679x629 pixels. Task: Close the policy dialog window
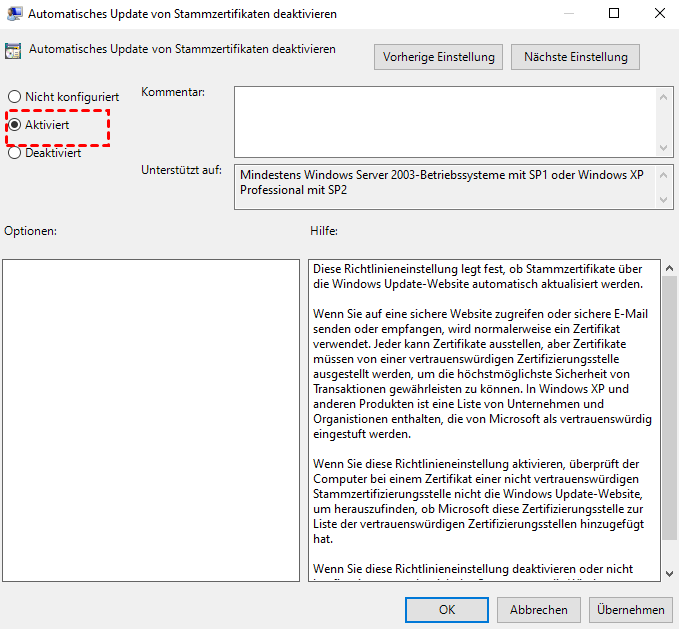point(660,13)
